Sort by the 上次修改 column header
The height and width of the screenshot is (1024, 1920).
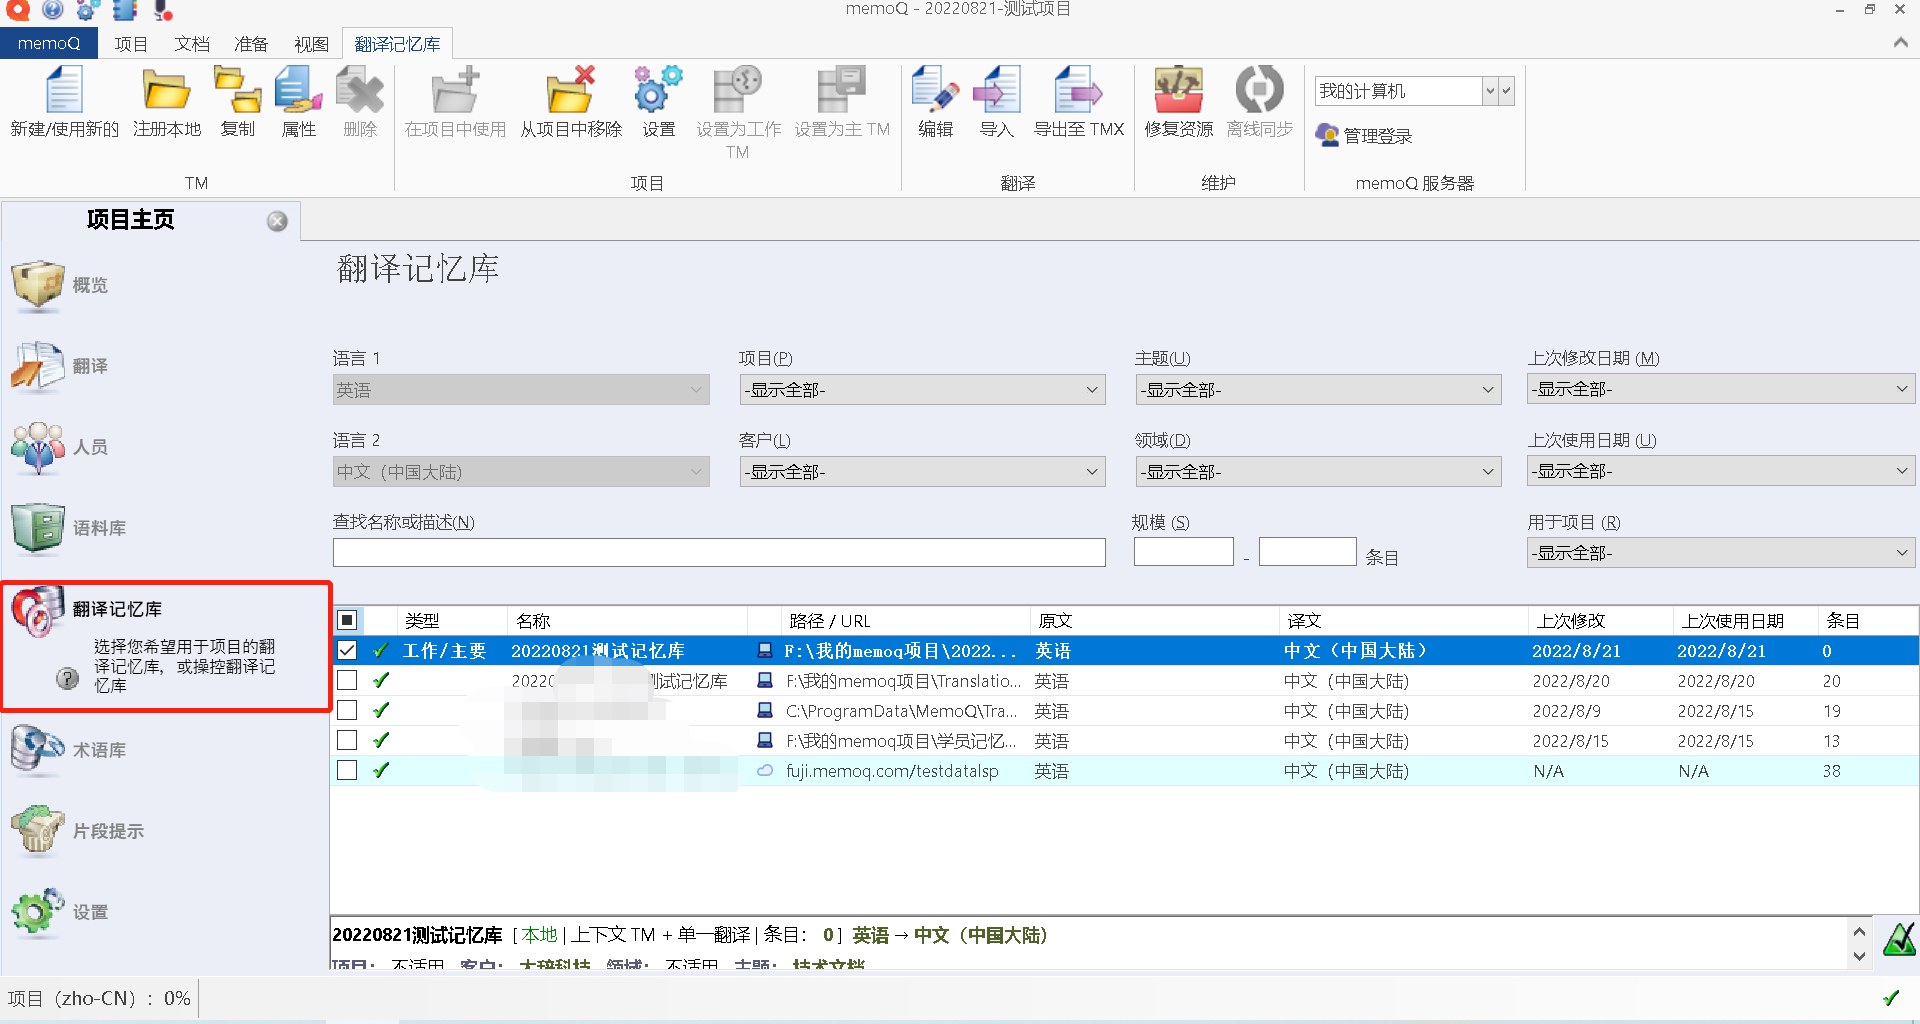[x=1600, y=620]
